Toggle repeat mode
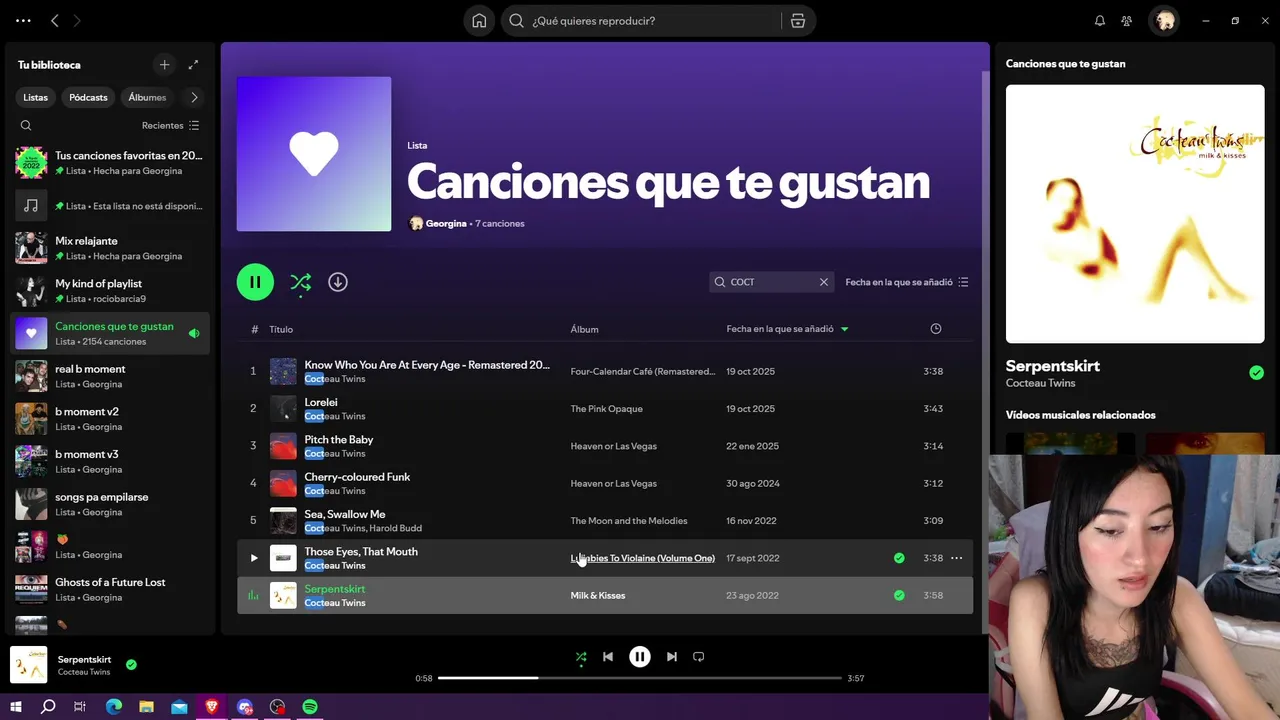The width and height of the screenshot is (1280, 720). (699, 657)
